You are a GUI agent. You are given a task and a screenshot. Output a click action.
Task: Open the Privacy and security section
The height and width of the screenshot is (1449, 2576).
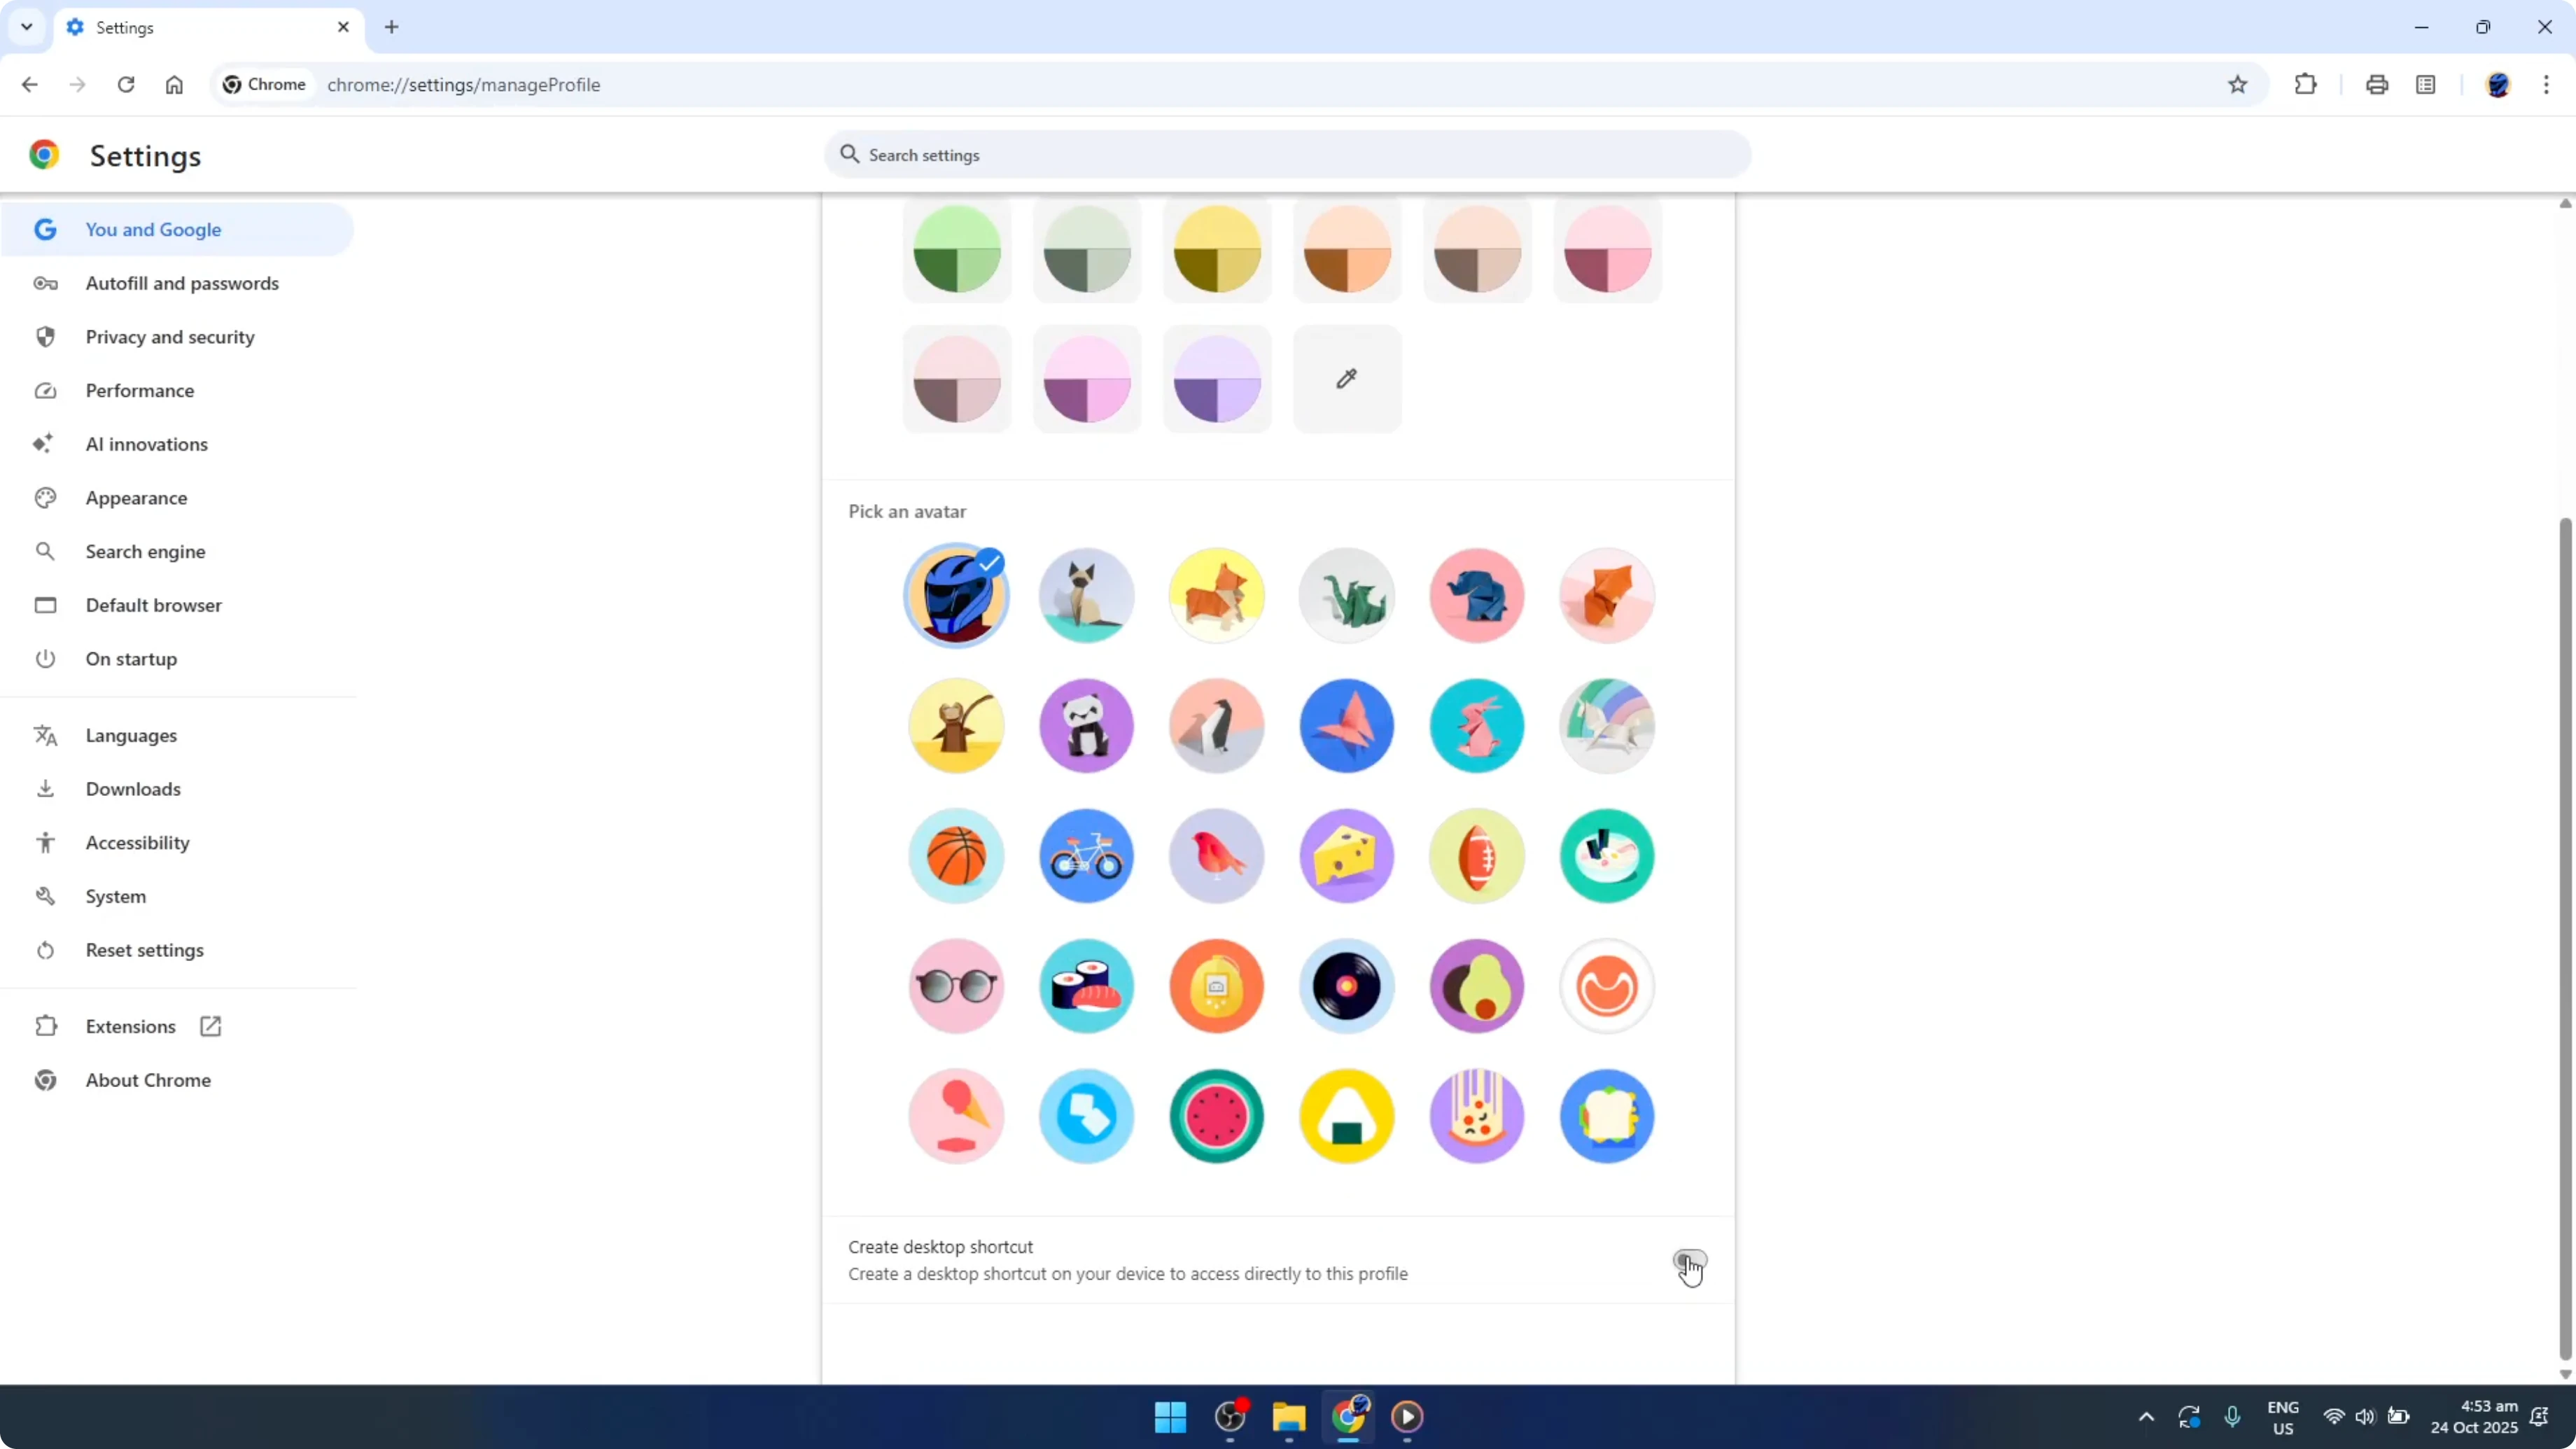tap(170, 337)
